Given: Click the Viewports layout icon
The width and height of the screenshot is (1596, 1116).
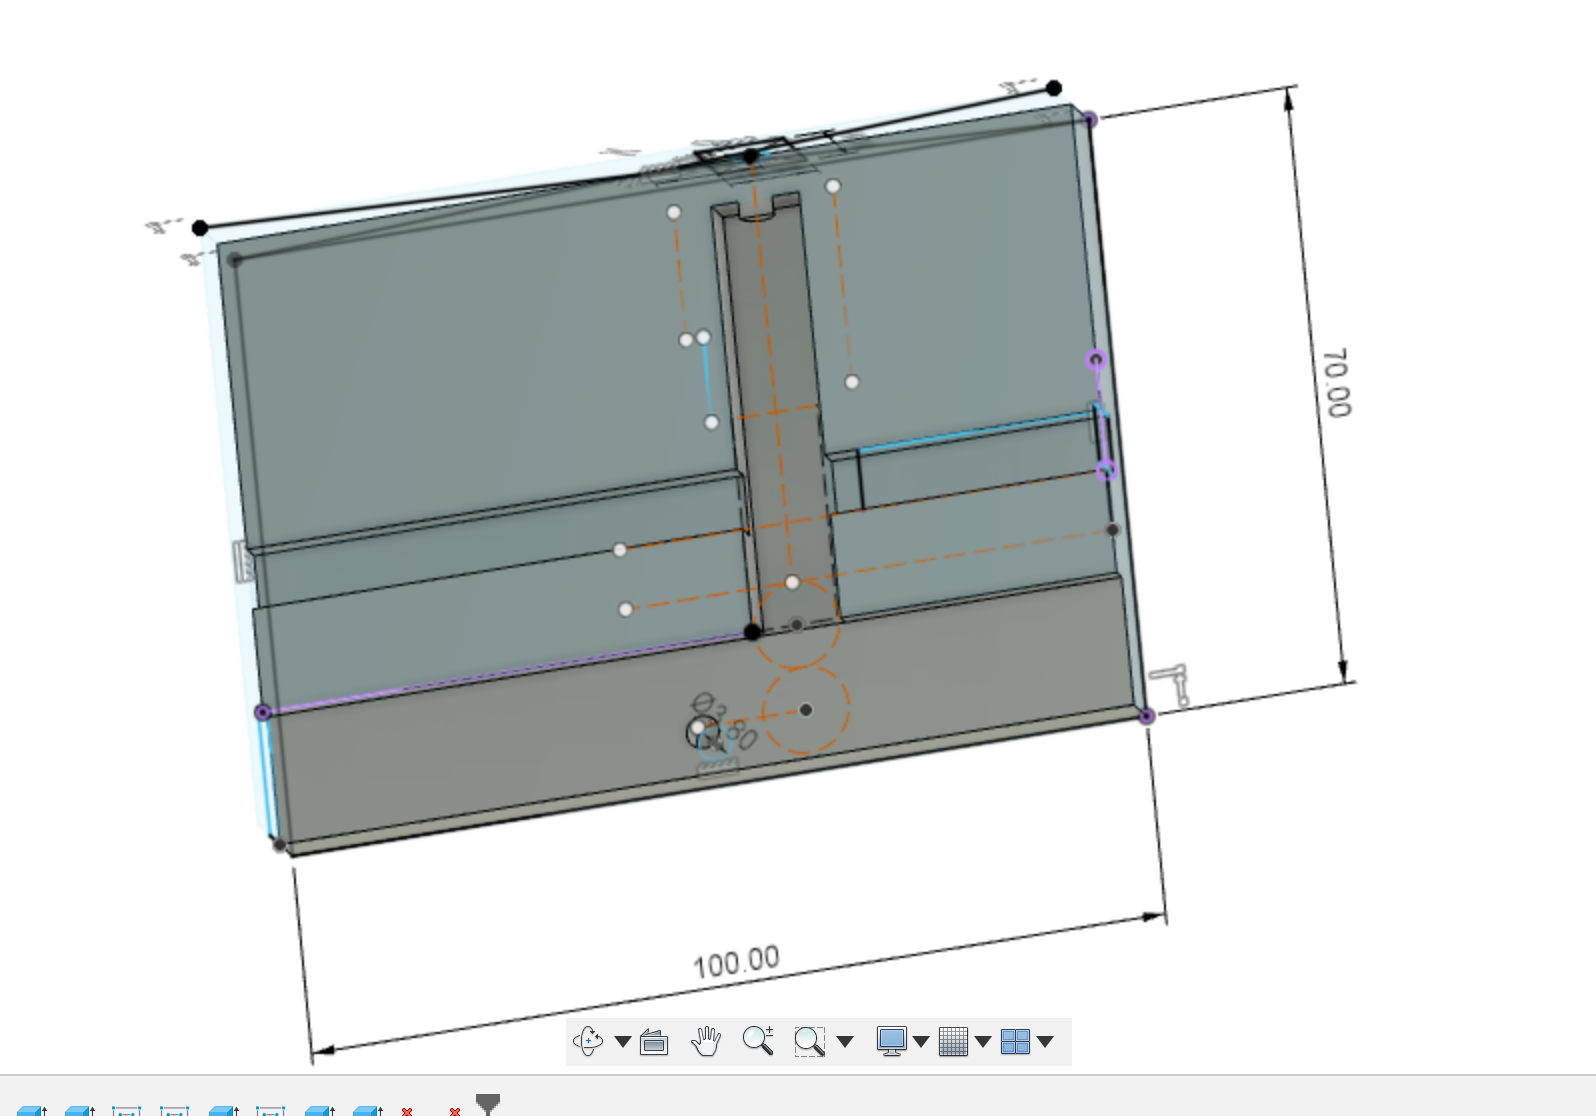Looking at the screenshot, I should (x=1015, y=1042).
